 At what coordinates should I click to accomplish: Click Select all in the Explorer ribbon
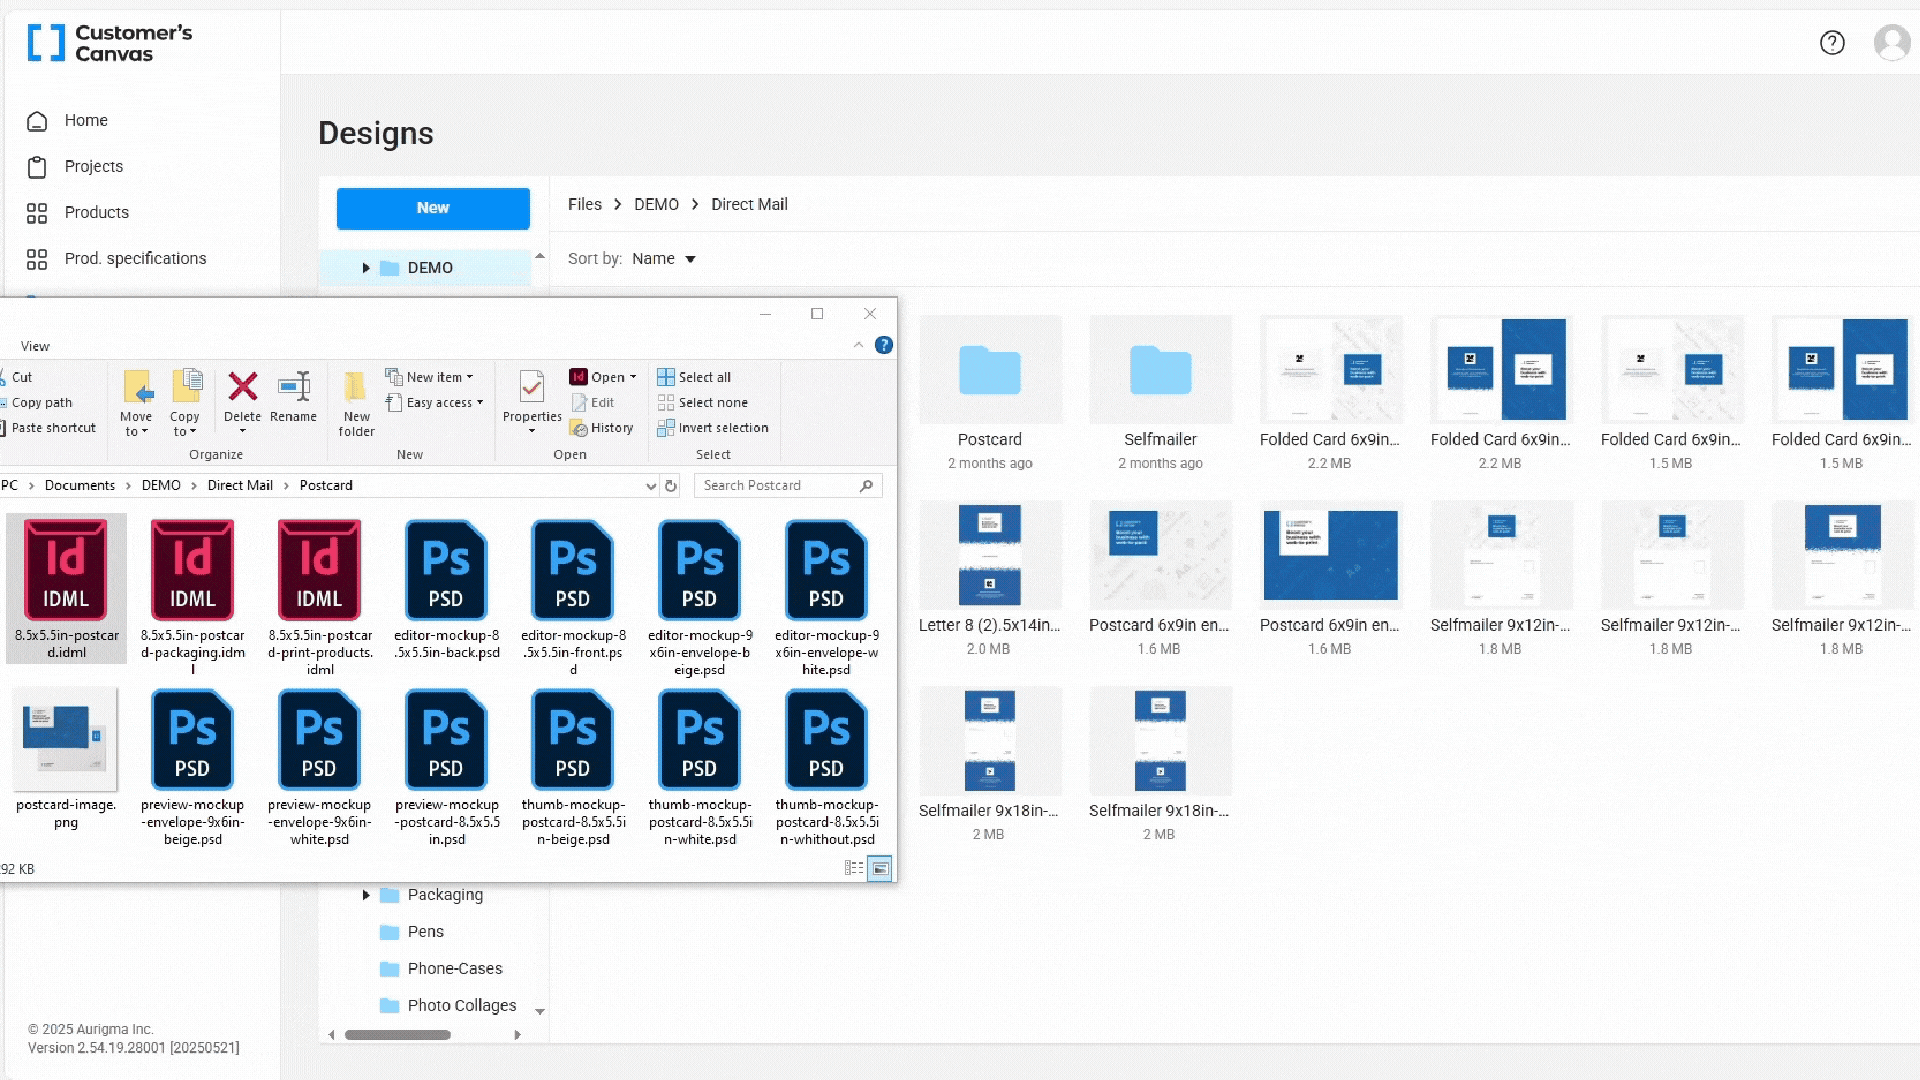[694, 377]
